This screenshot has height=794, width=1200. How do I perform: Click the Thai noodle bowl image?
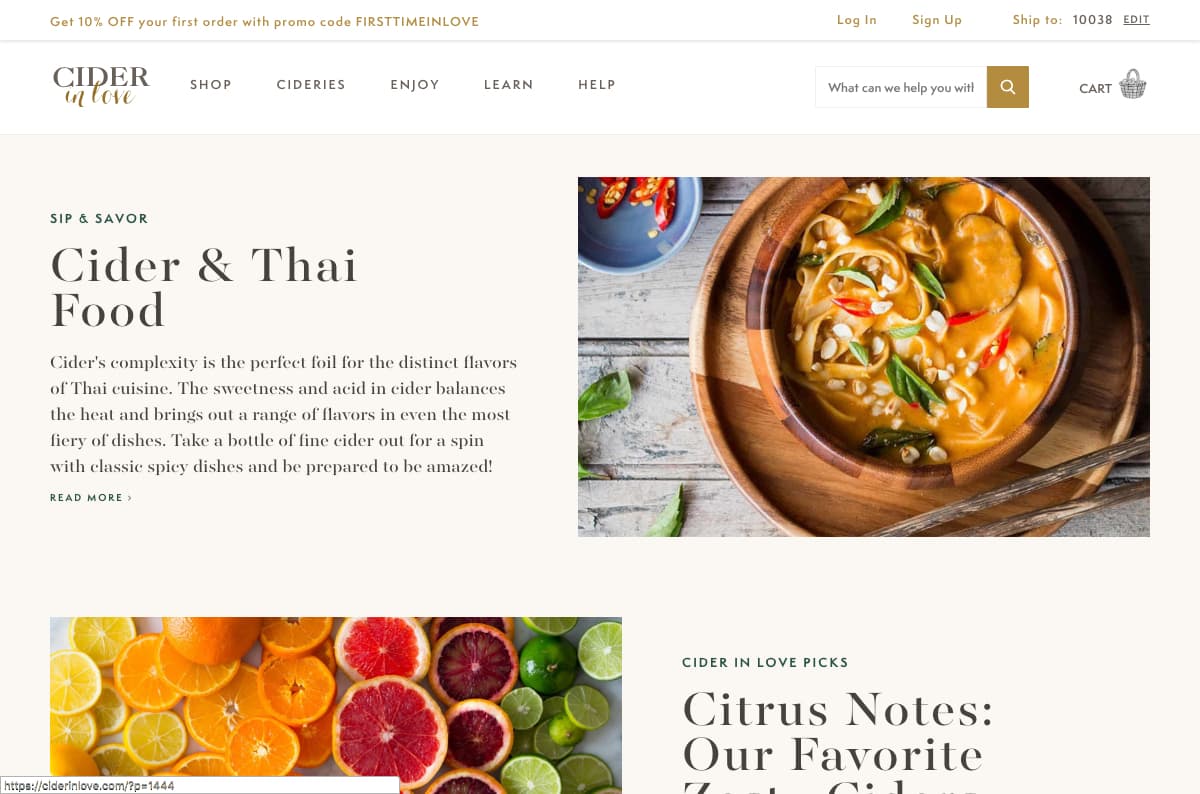[864, 357]
